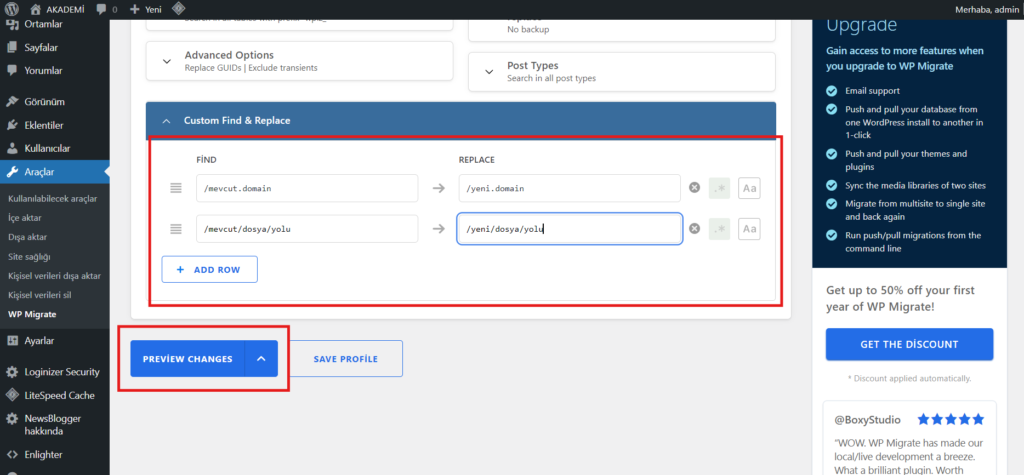
Task: Click the GET THE DISCOUNT button
Action: pyautogui.click(x=909, y=344)
